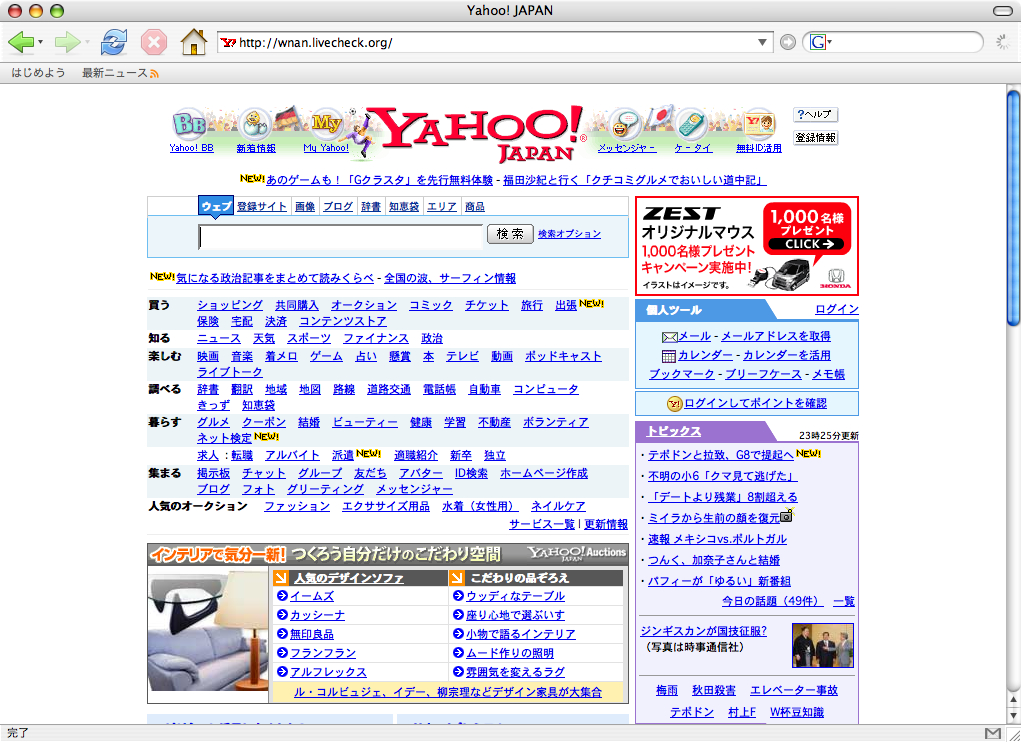Viewport: 1021px width, 742px height.
Task: Click the 無料ID活用 icon
Action: [x=759, y=124]
